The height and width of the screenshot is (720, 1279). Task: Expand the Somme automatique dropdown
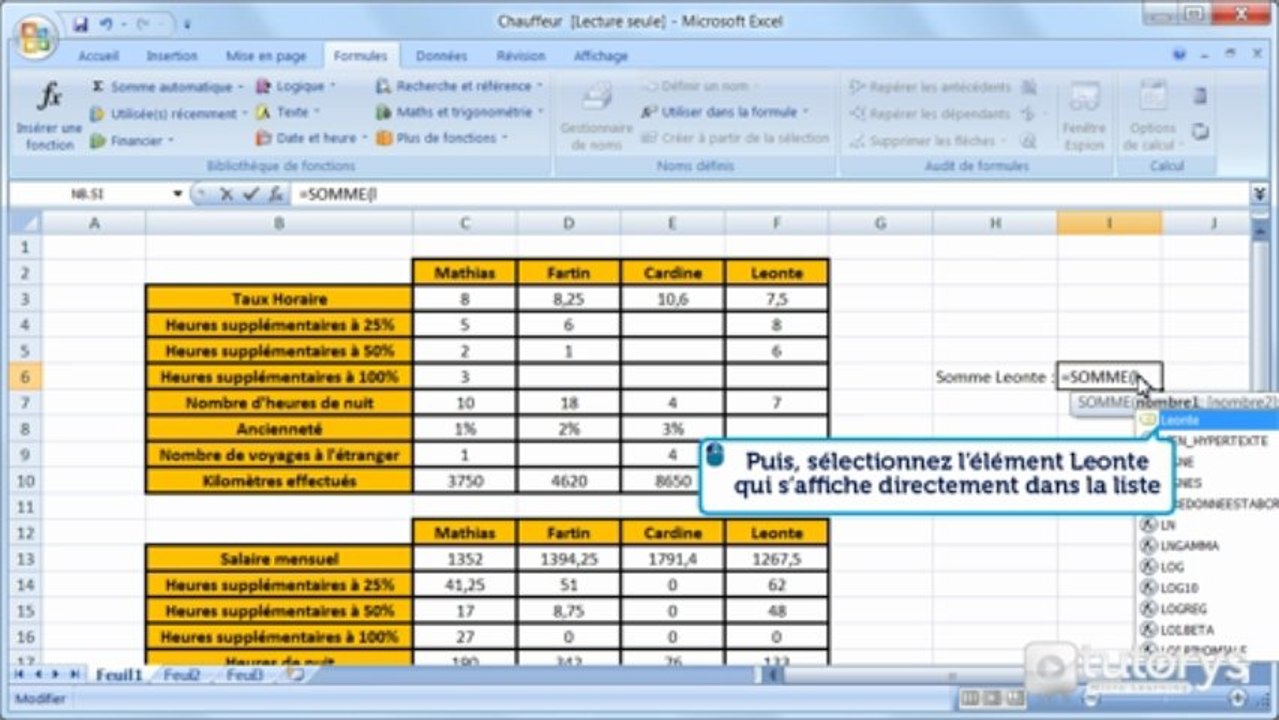tap(241, 87)
